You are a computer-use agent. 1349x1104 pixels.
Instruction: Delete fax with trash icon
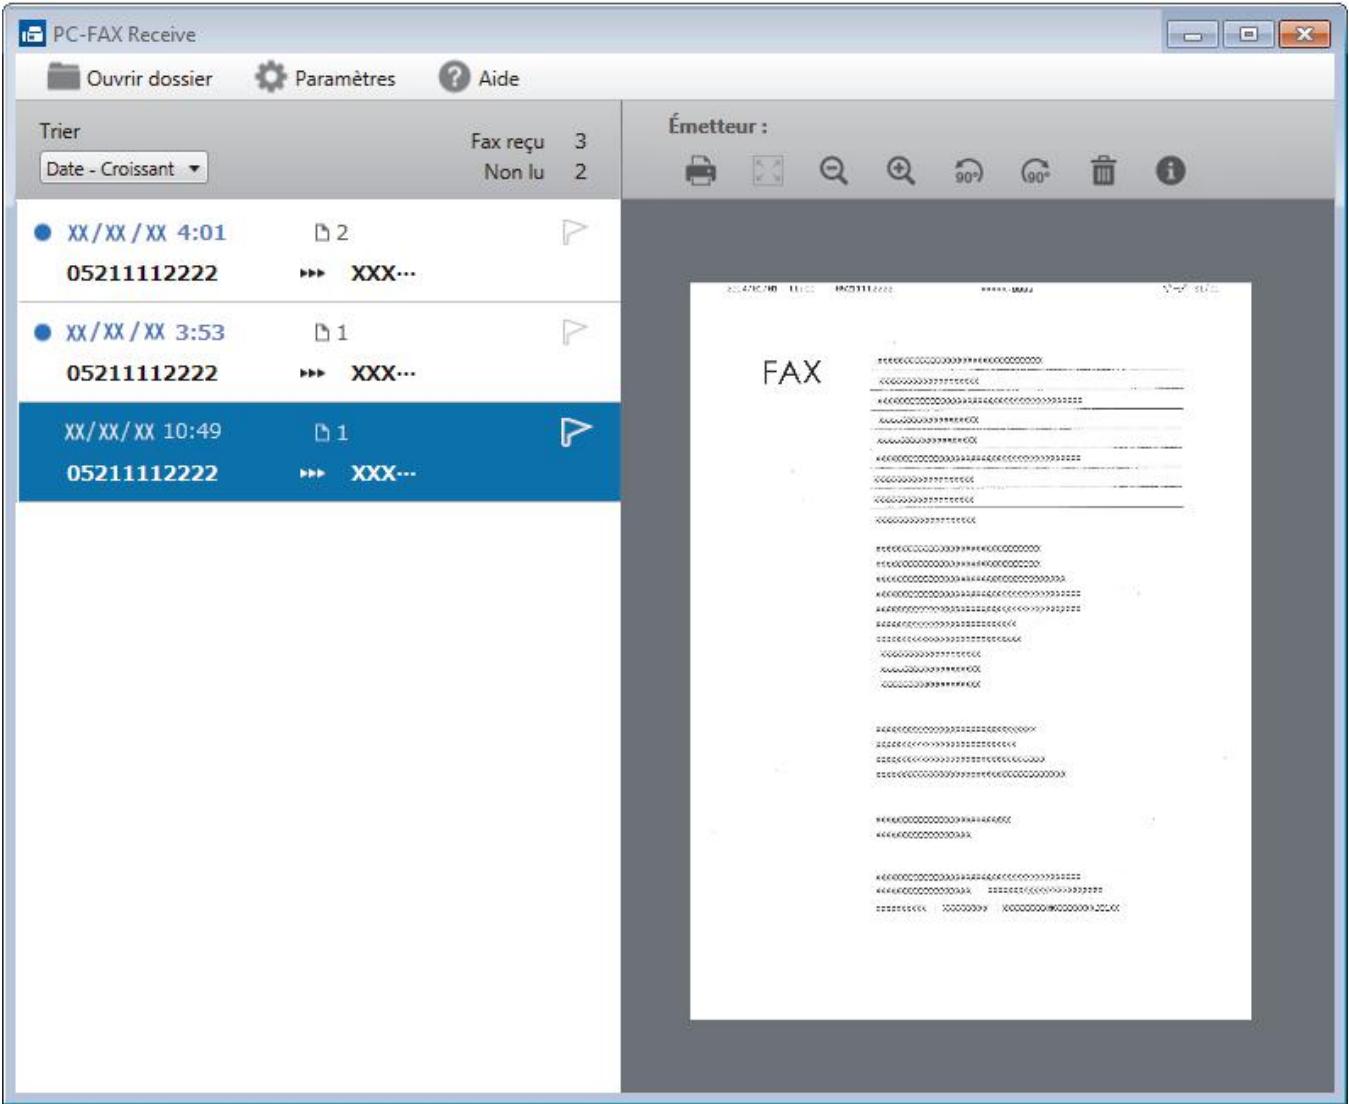[x=1103, y=171]
